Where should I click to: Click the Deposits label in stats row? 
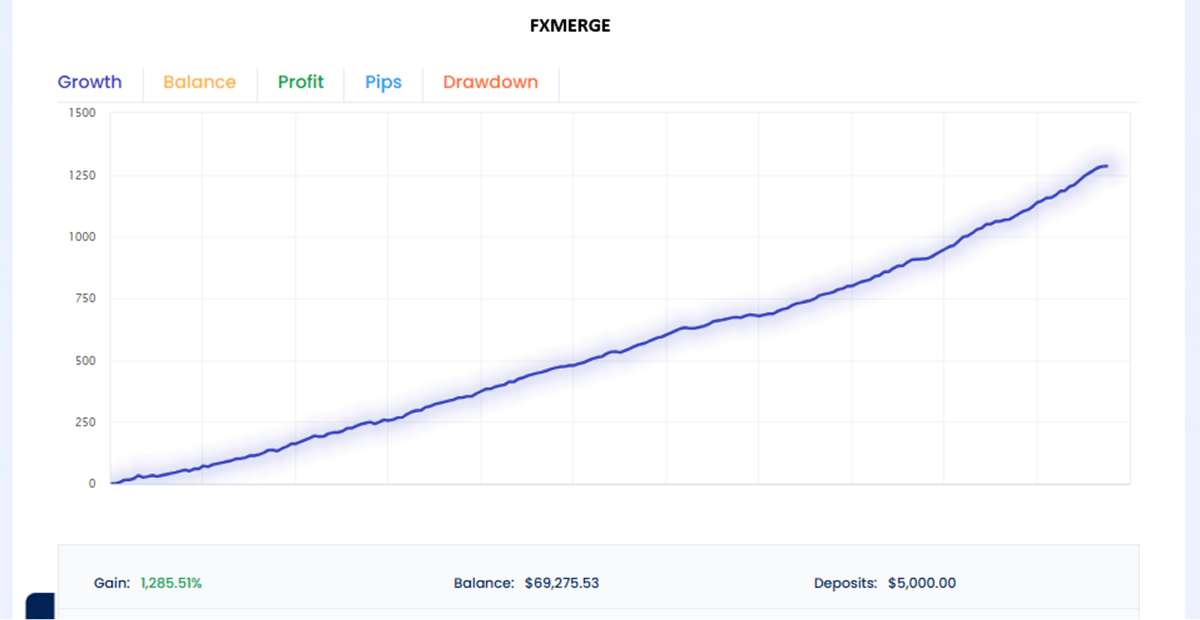845,583
